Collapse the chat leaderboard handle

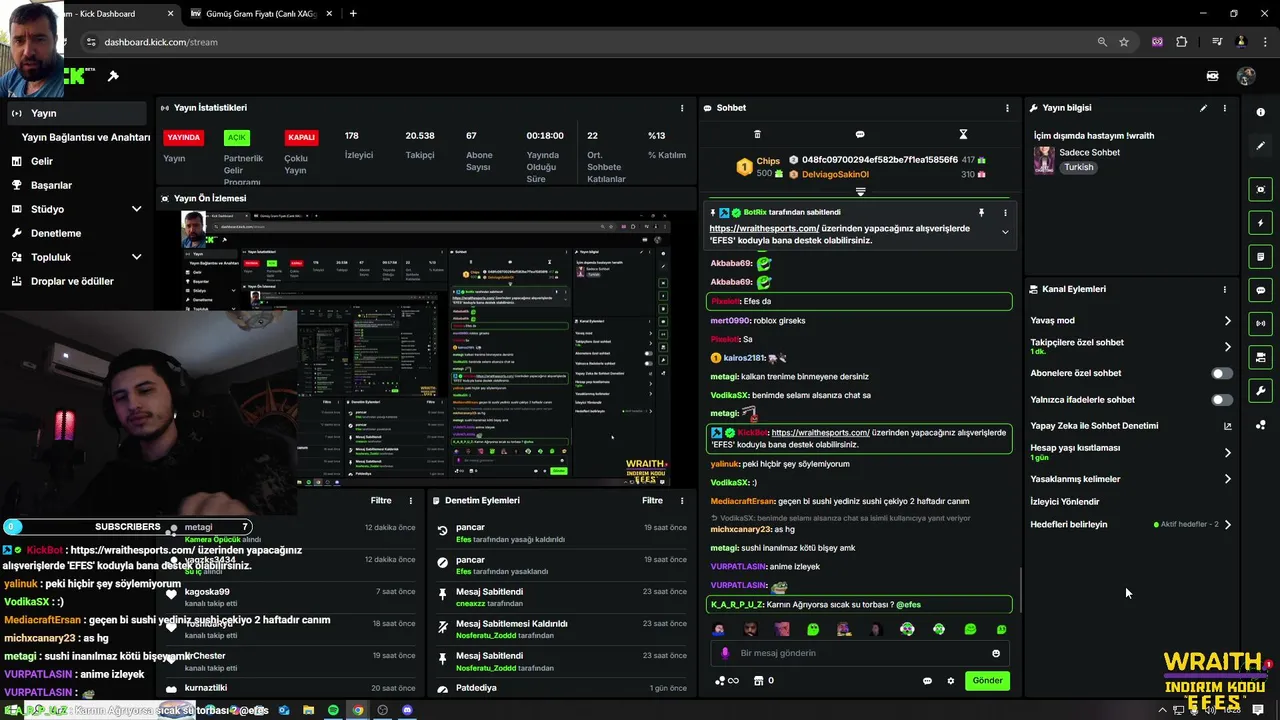[x=860, y=191]
